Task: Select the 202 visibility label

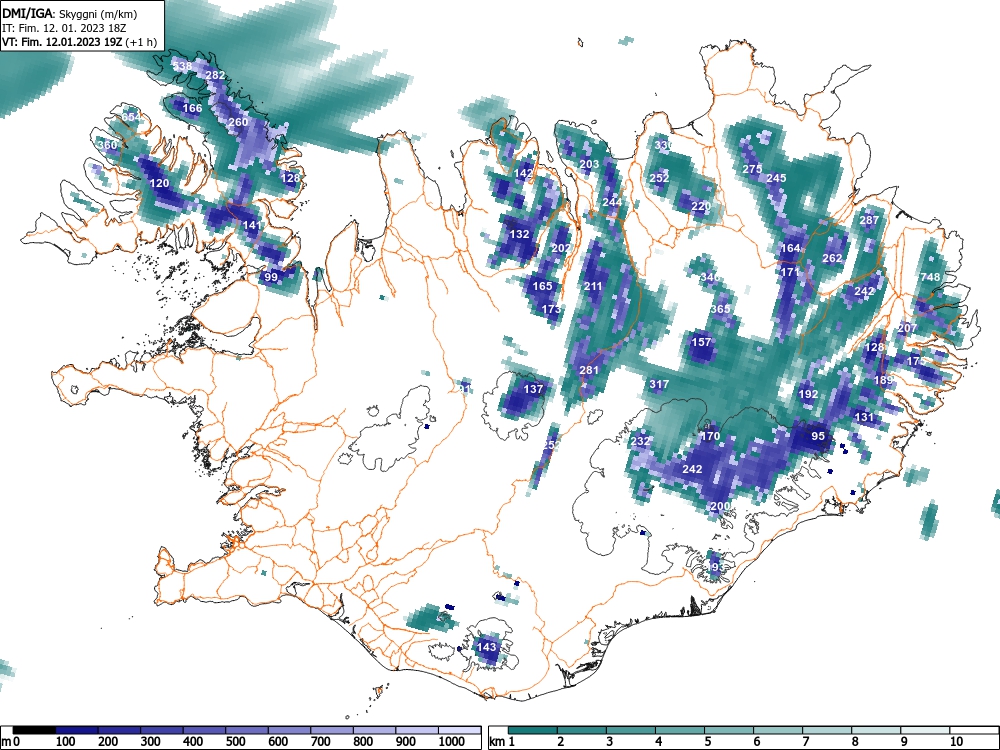Action: 561,248
